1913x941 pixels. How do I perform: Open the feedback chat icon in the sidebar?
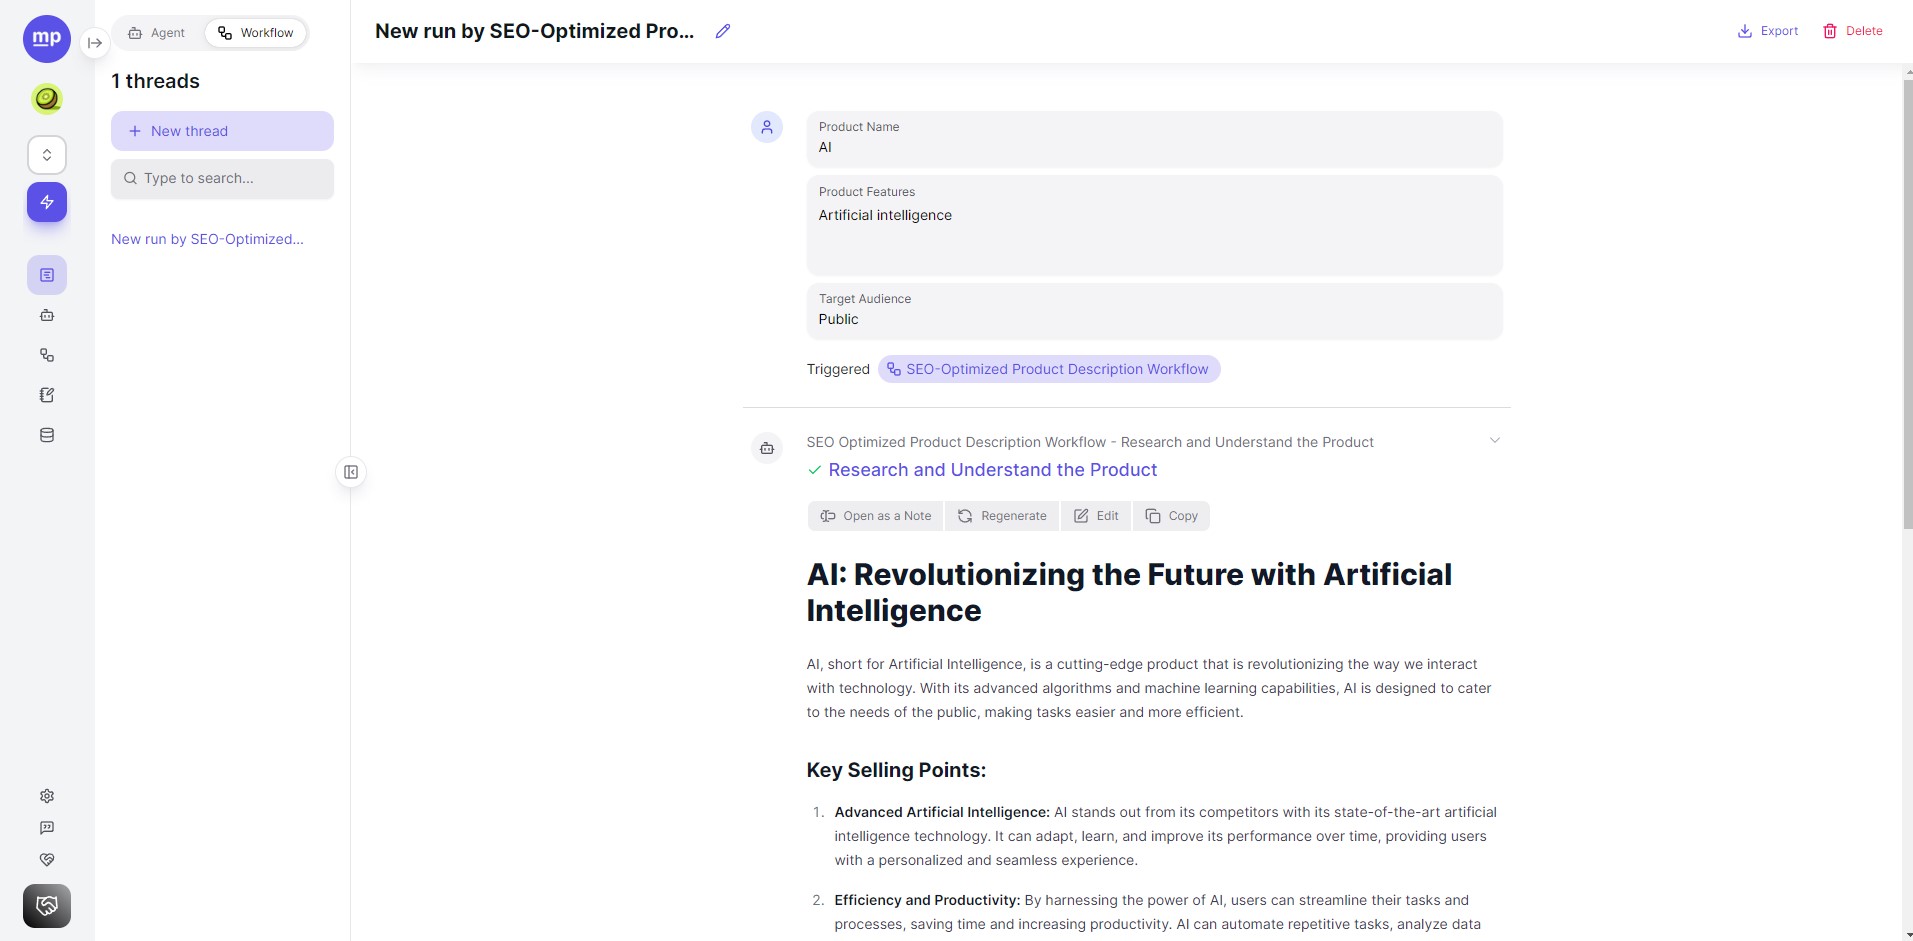point(47,828)
